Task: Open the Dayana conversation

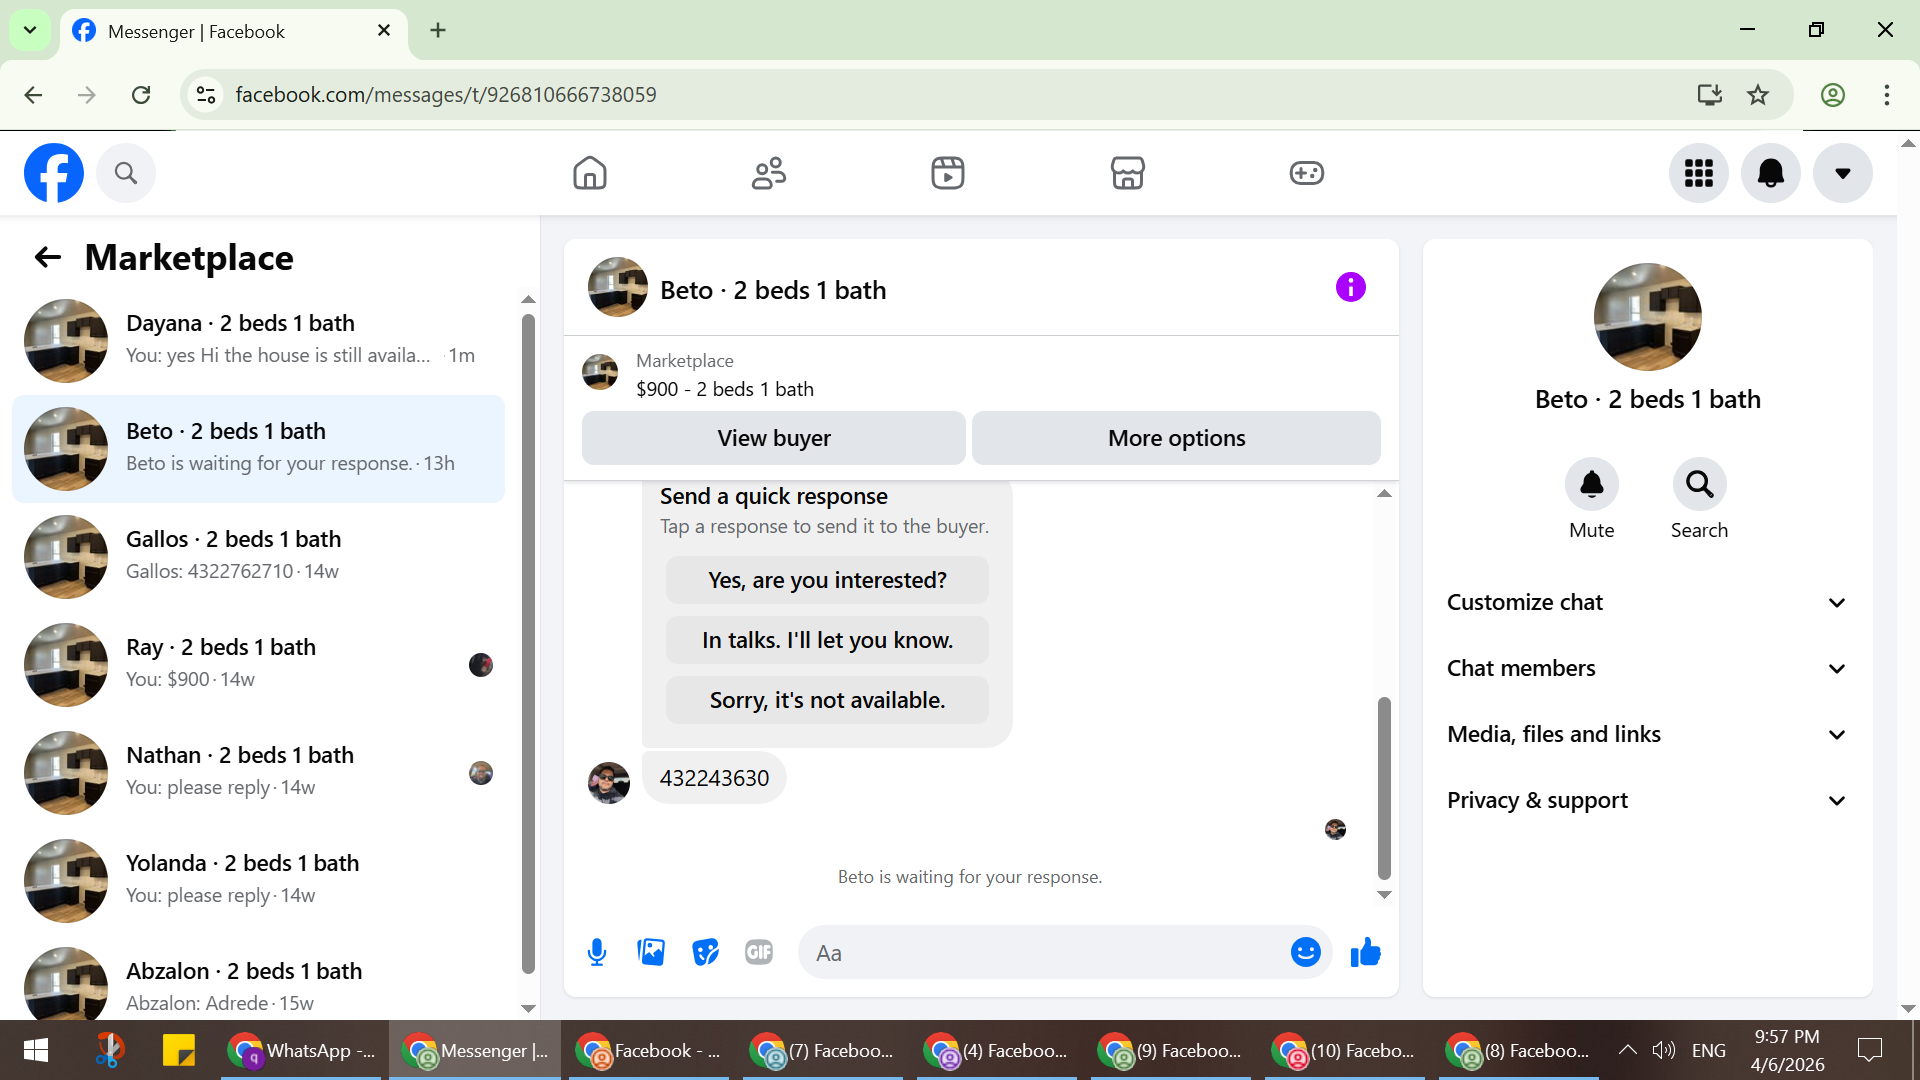Action: click(258, 341)
